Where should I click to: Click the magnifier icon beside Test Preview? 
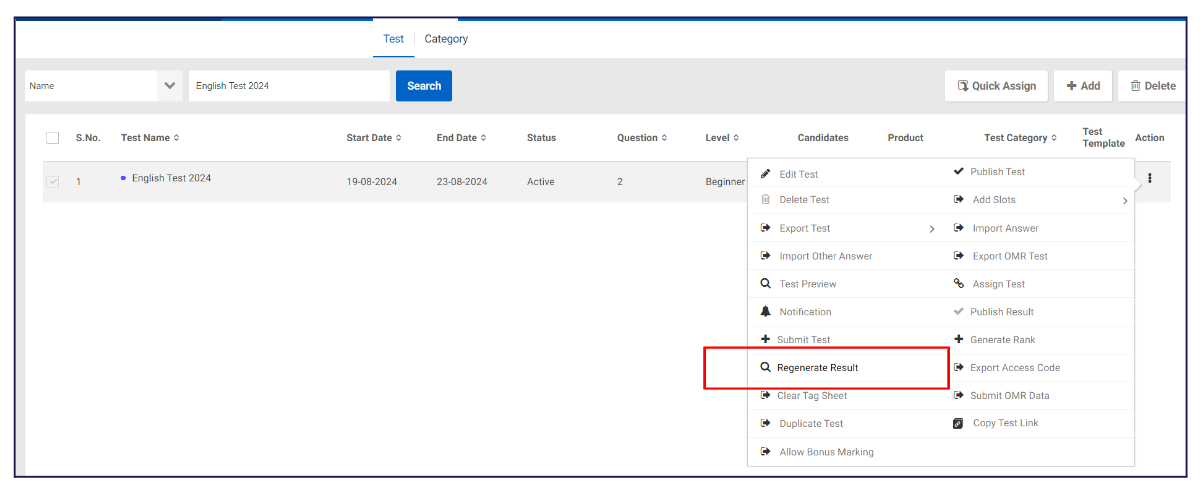pos(766,284)
